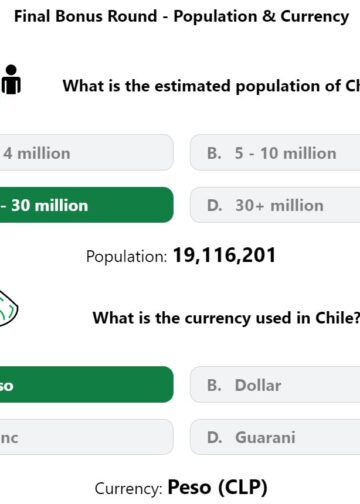Click the letter B. before Dollar
Viewport: 360px width, 504px height.
coord(214,385)
